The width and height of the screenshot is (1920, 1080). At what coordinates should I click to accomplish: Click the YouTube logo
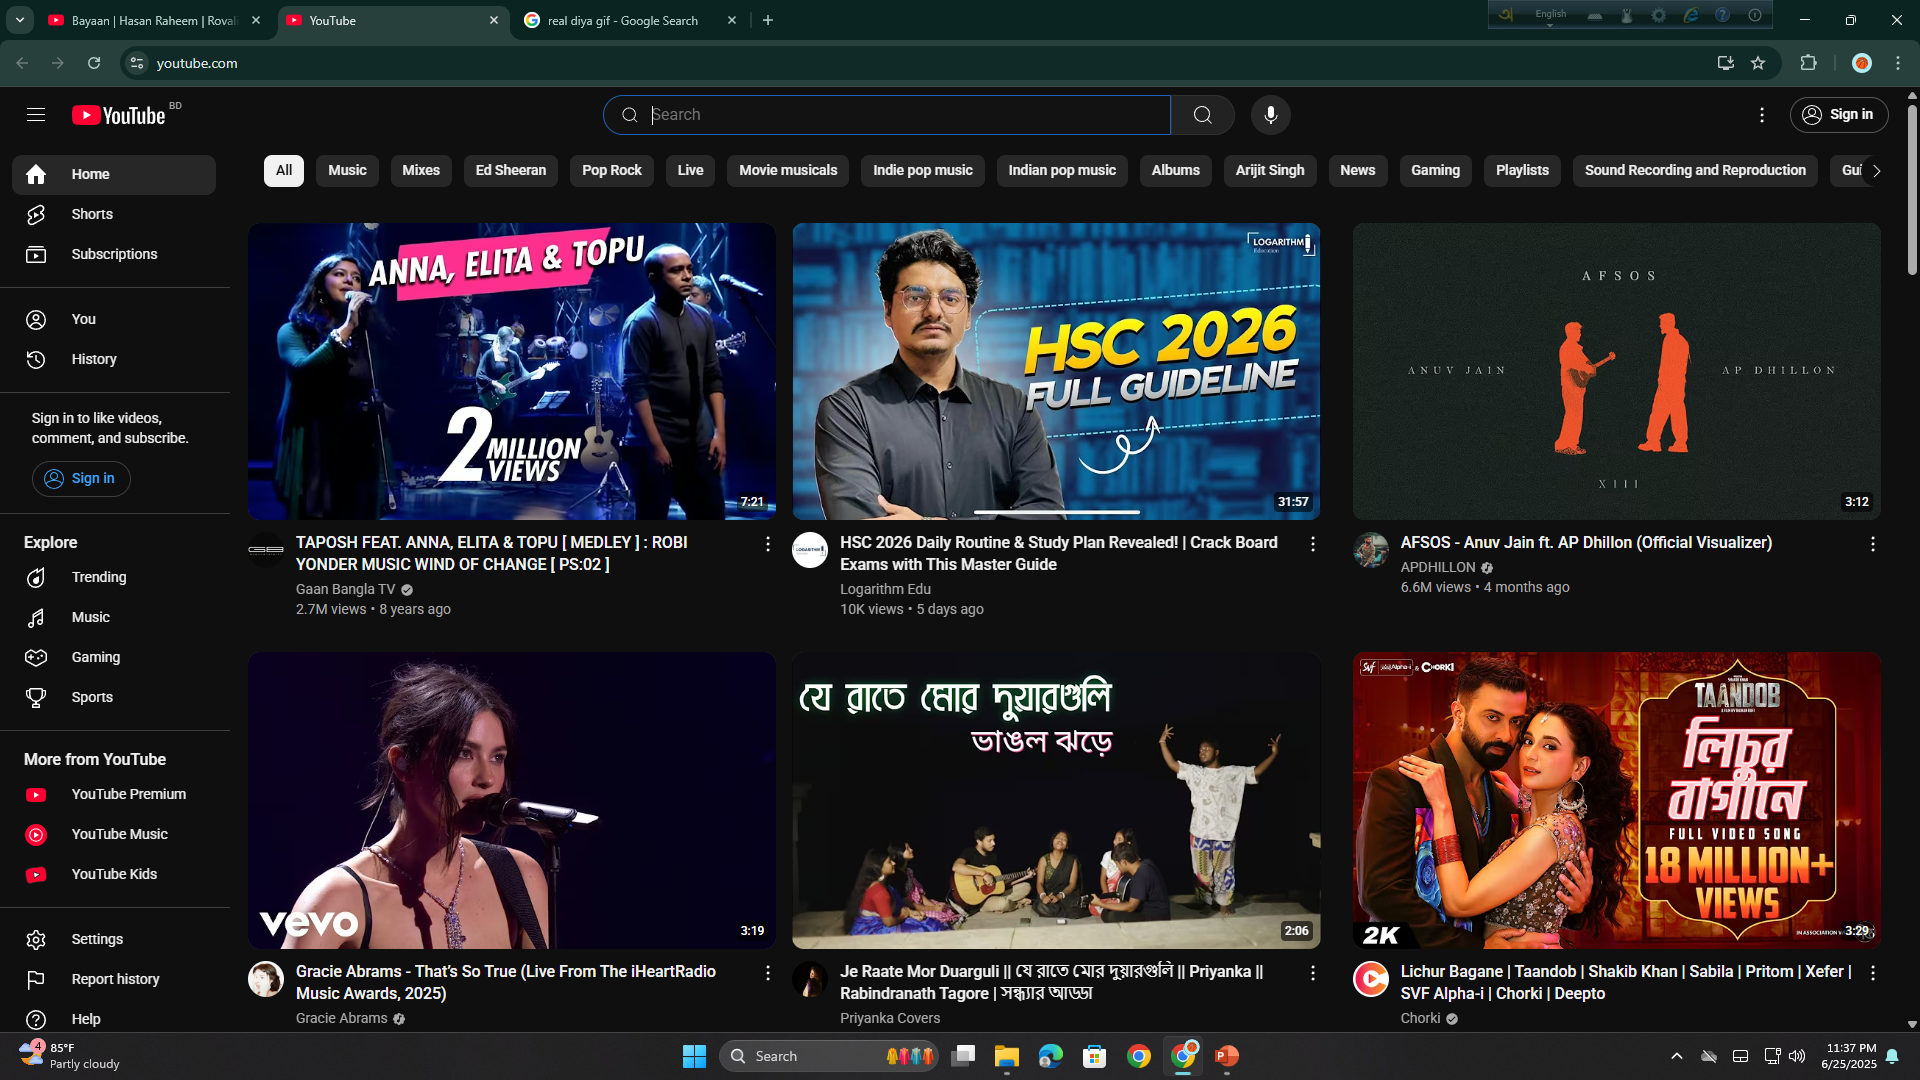click(119, 115)
